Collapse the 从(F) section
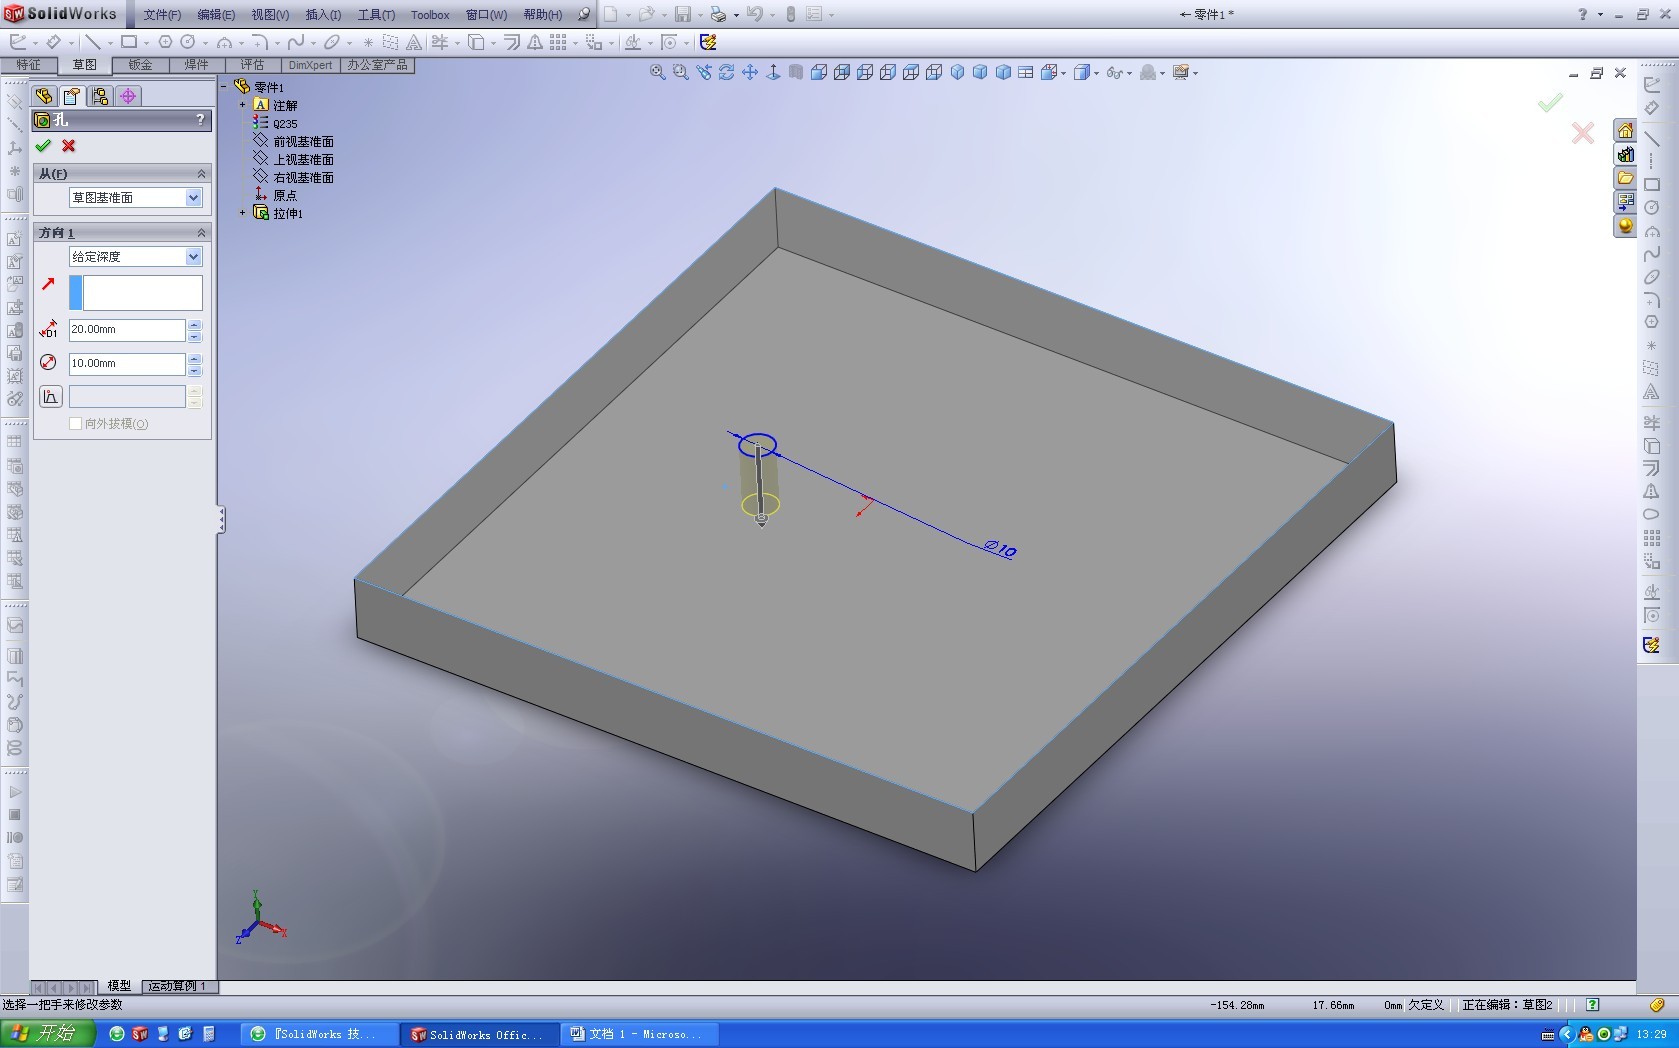Viewport: 1679px width, 1048px height. pos(201,174)
